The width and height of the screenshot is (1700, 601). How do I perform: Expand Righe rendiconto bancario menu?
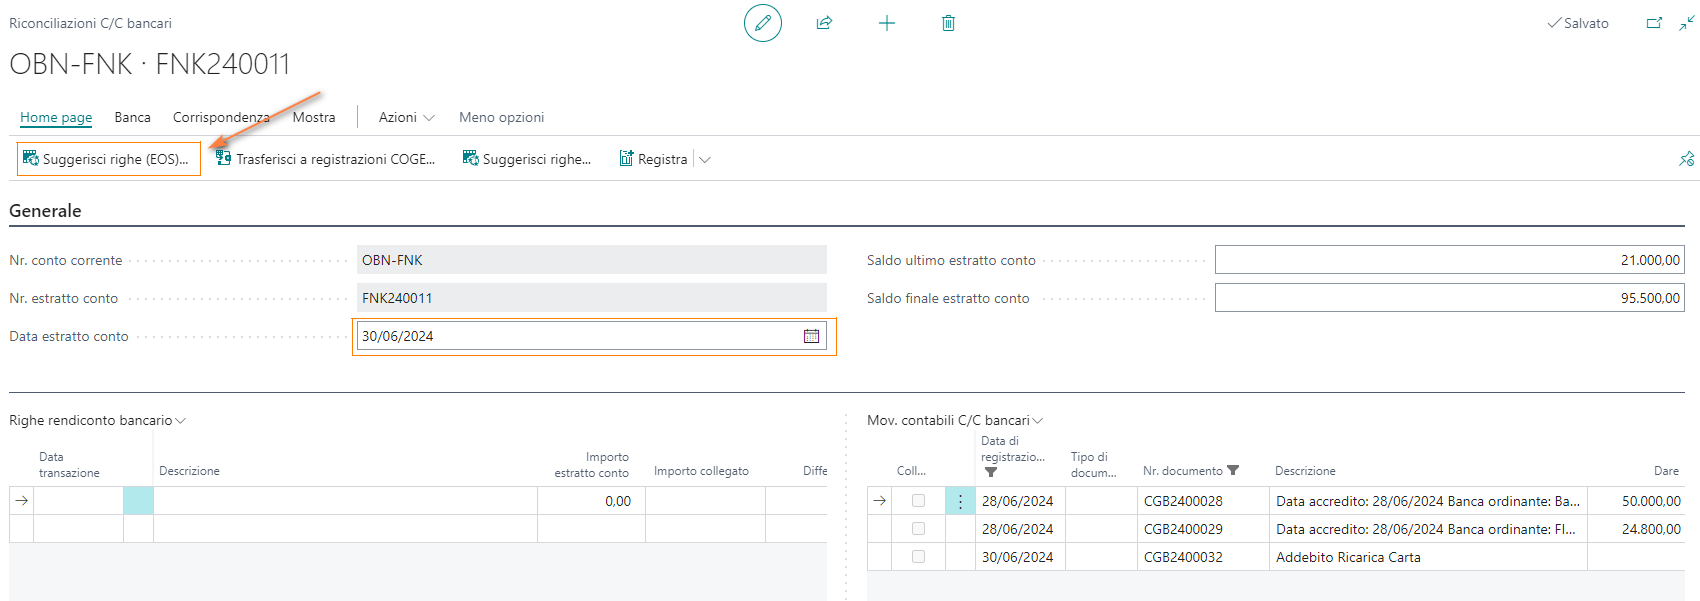click(x=97, y=420)
